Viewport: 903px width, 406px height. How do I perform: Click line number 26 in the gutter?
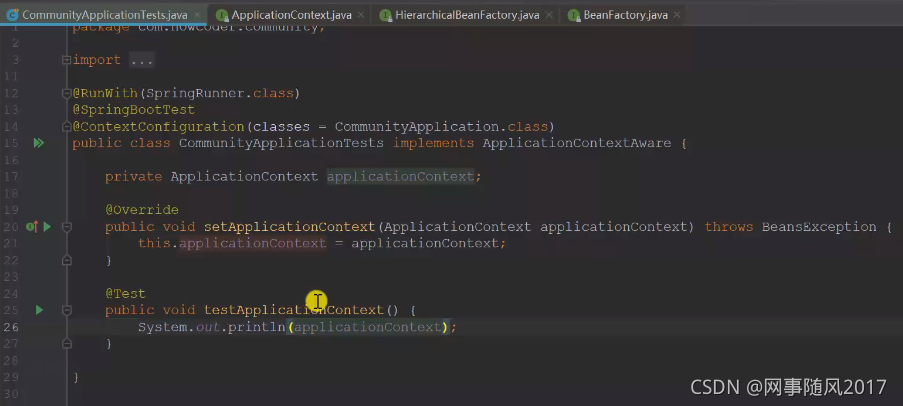(12, 327)
